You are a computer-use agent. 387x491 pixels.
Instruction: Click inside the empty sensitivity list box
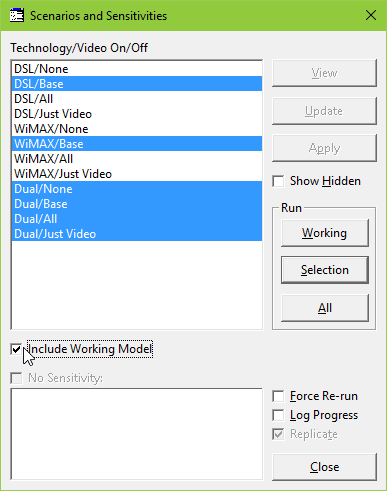point(137,434)
